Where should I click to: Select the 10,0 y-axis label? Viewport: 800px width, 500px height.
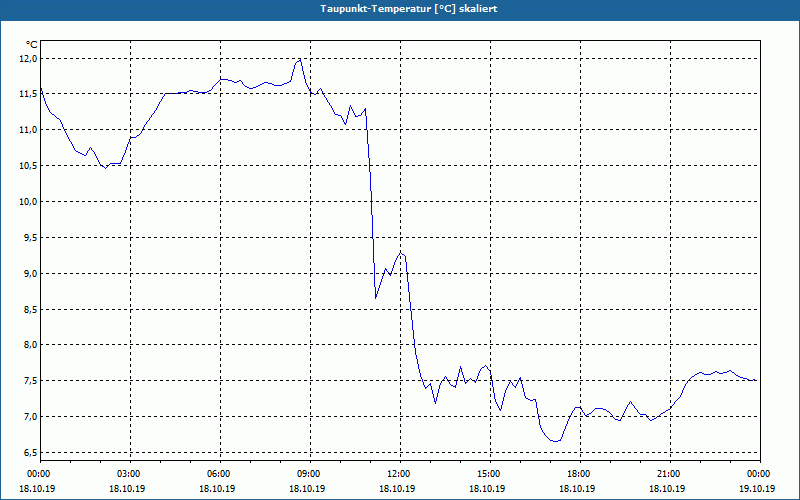point(28,202)
